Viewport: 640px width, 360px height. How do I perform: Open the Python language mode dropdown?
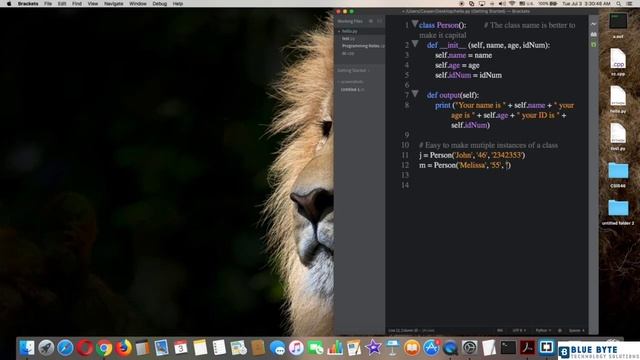(543, 331)
